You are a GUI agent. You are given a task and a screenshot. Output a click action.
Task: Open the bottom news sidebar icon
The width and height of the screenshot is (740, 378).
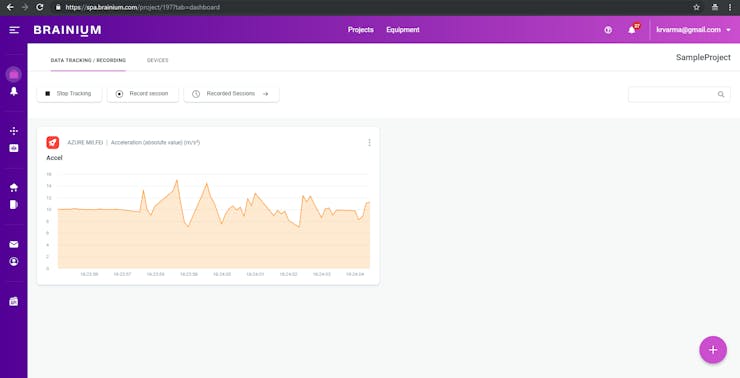point(14,301)
